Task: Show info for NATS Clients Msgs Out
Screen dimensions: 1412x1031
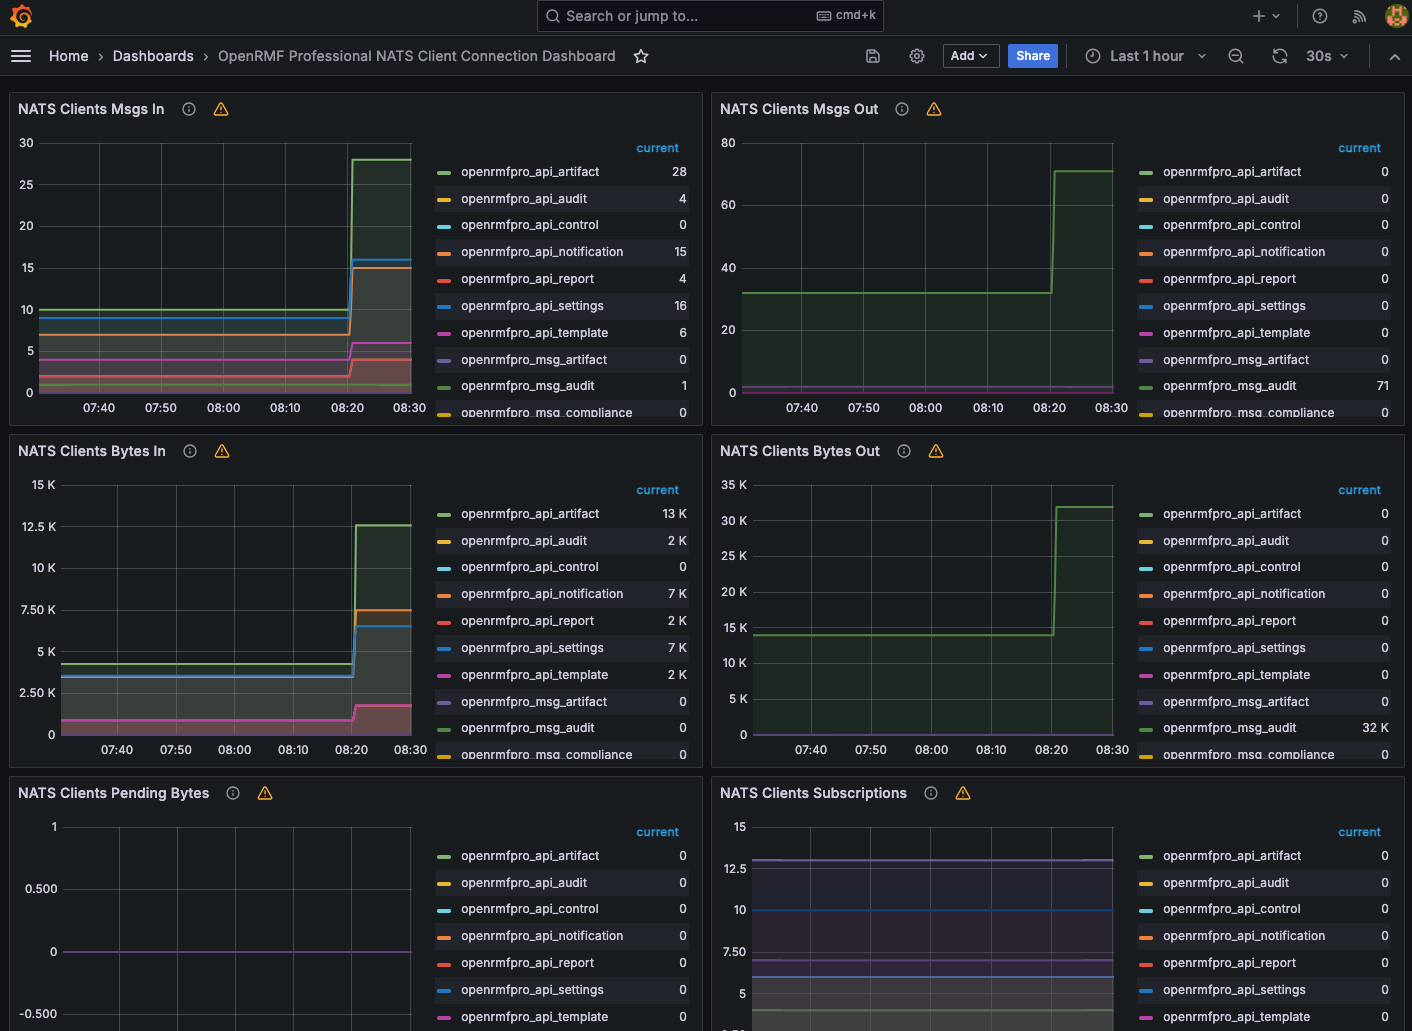Action: (x=902, y=109)
